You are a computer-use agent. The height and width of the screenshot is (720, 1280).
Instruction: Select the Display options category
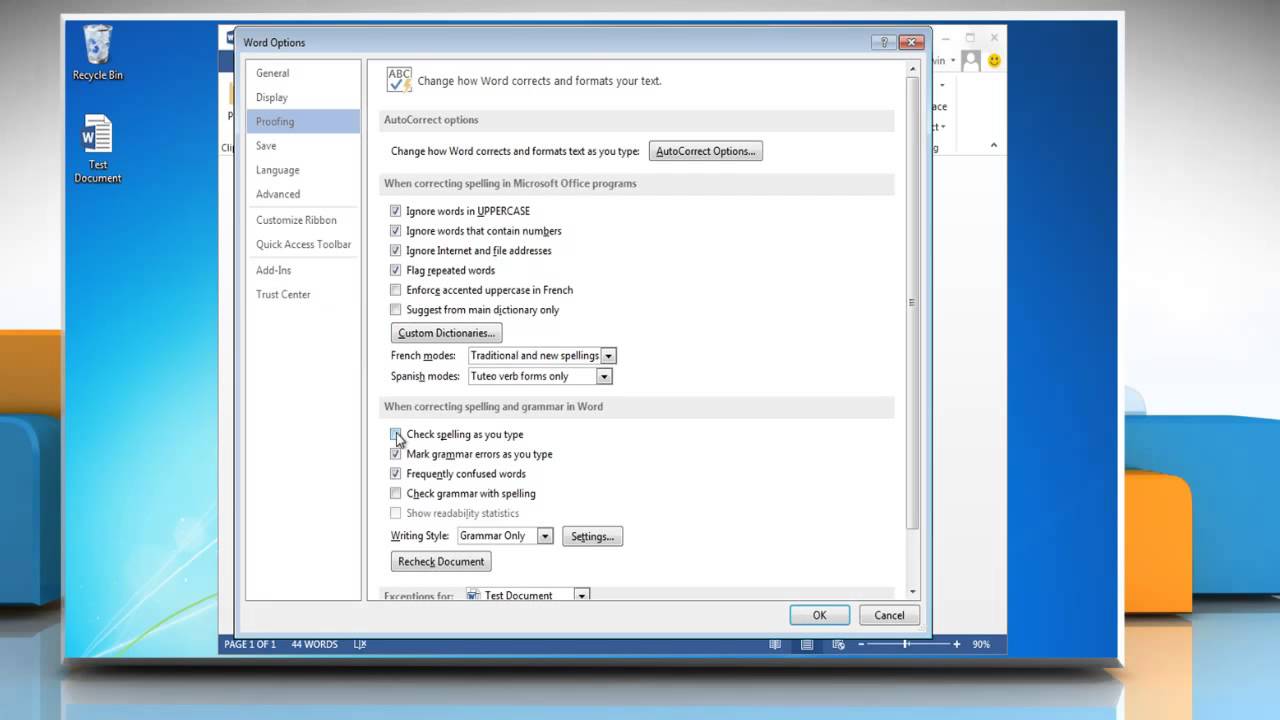tap(303, 97)
